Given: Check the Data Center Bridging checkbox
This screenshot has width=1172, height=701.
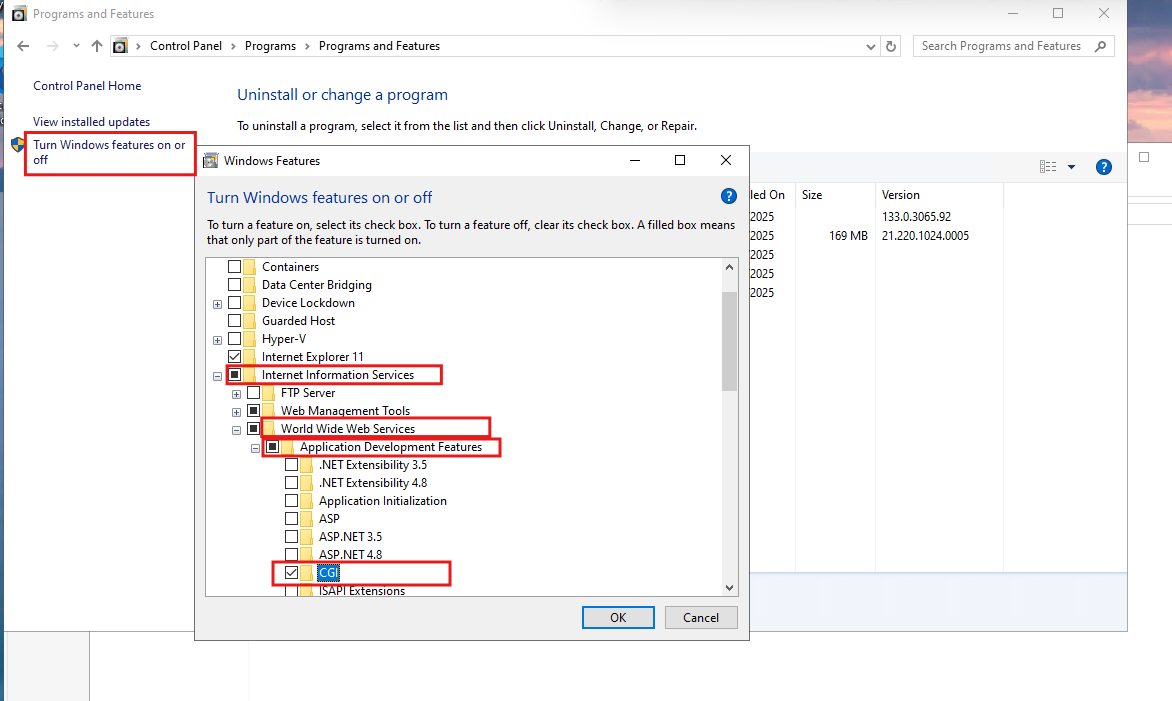Looking at the screenshot, I should 235,285.
